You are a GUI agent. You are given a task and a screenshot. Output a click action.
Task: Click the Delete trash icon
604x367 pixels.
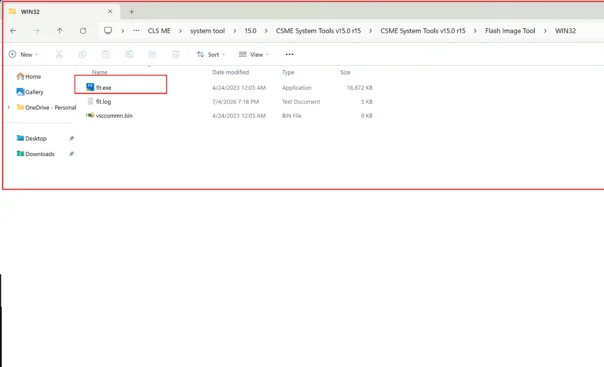tap(175, 54)
